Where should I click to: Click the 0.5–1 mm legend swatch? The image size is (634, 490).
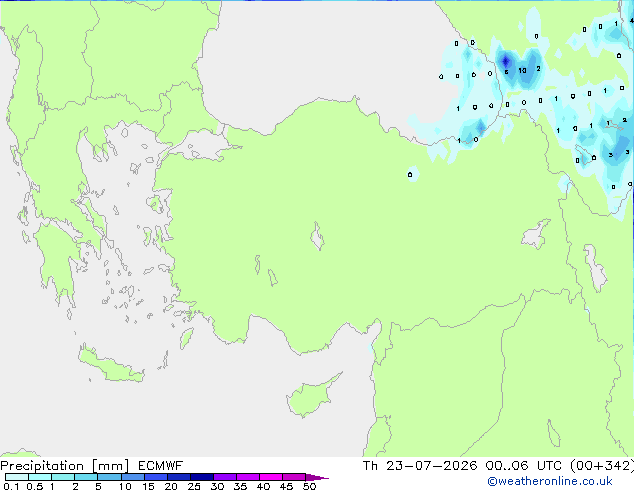click(40, 477)
